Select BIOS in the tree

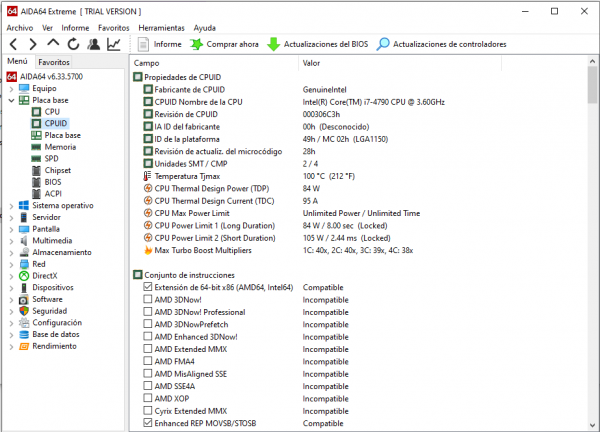tap(53, 182)
